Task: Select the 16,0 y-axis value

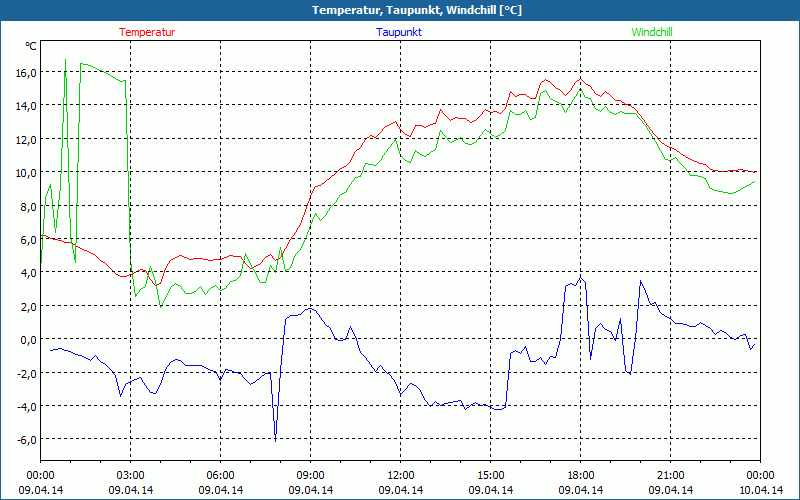Action: click(x=26, y=72)
